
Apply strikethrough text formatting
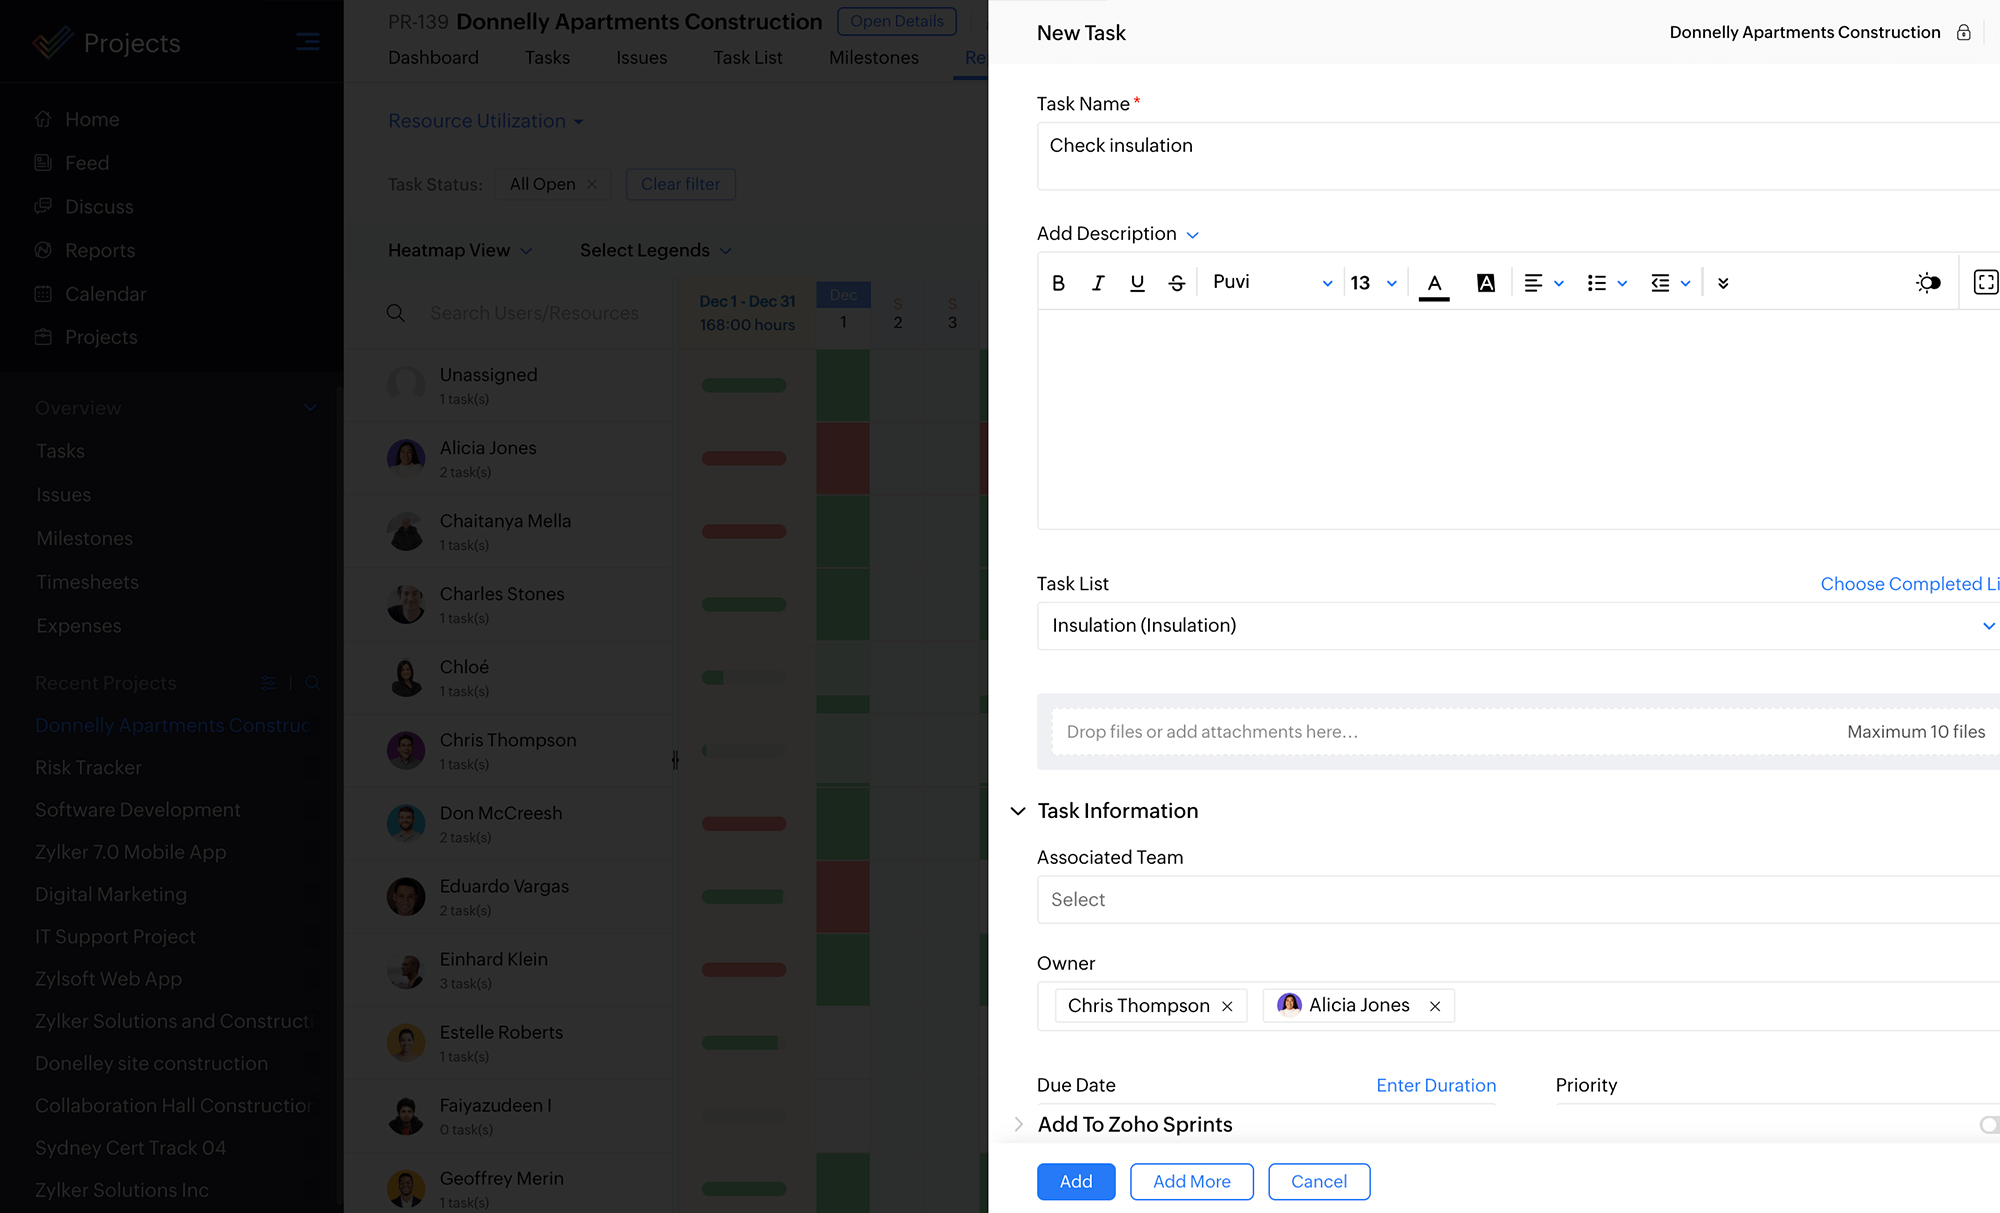pyautogui.click(x=1177, y=283)
